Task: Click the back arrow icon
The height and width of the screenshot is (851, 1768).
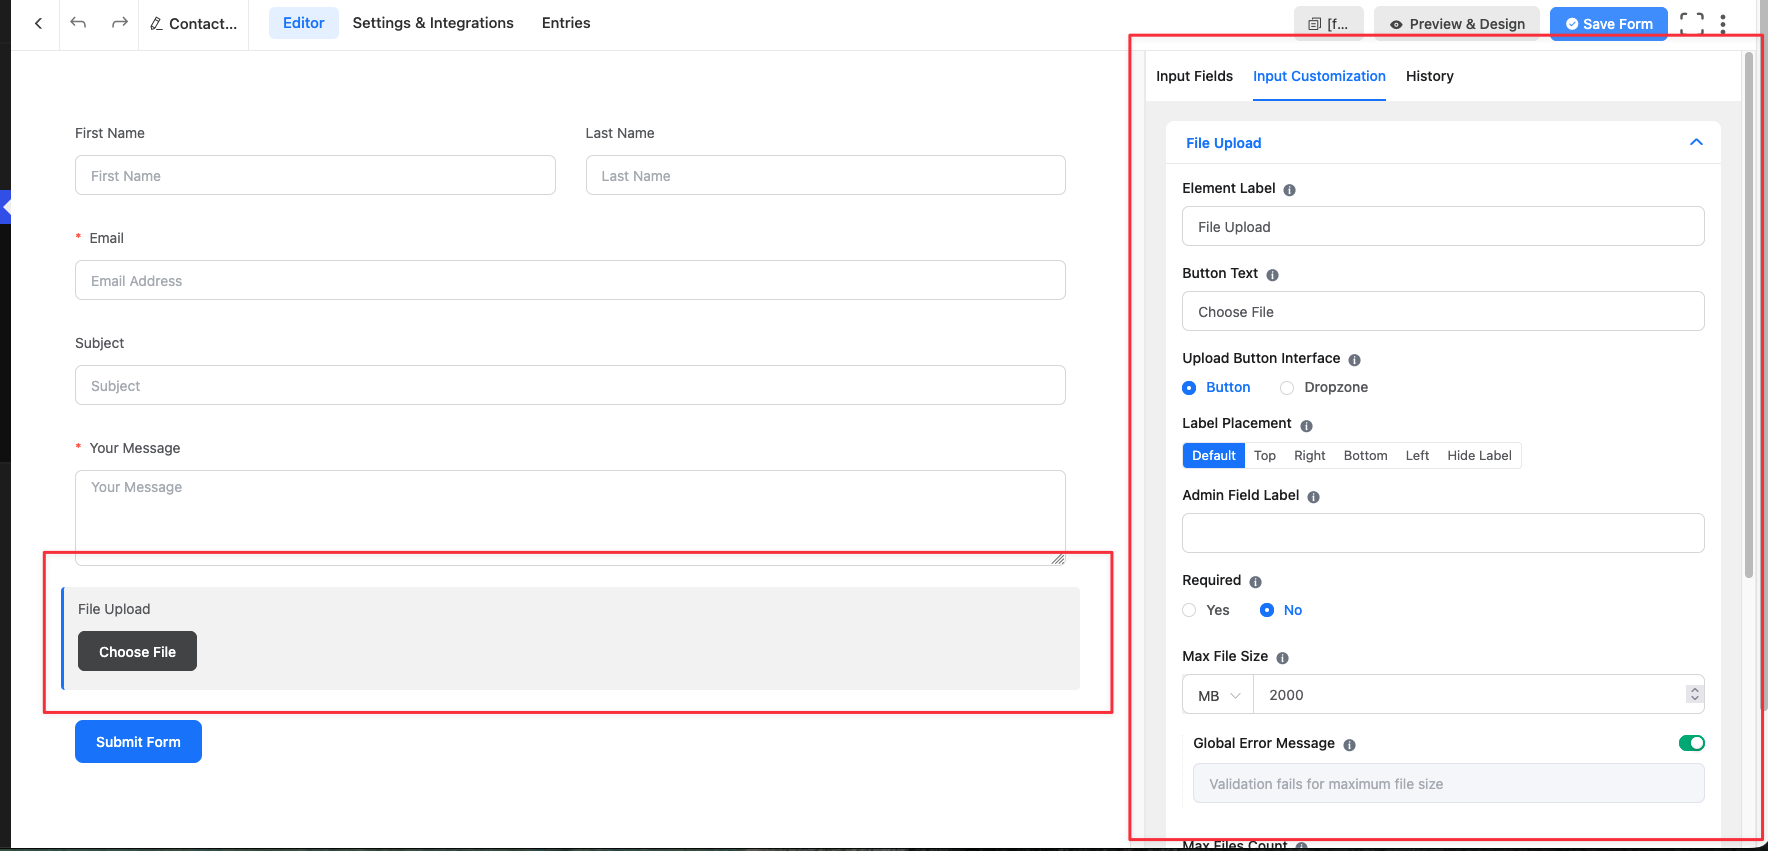Action: click(x=38, y=23)
